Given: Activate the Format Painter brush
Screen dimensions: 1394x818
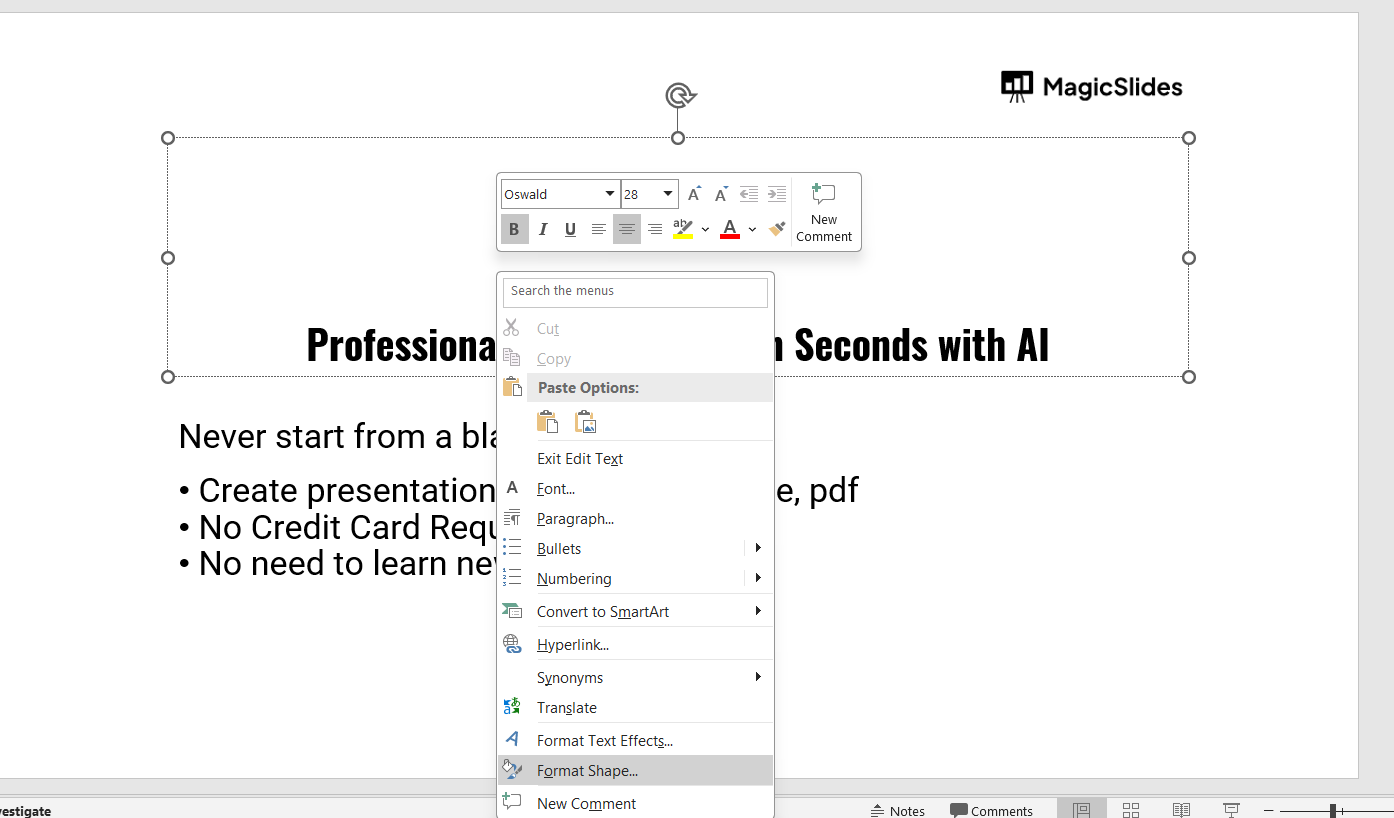Looking at the screenshot, I should 777,230.
